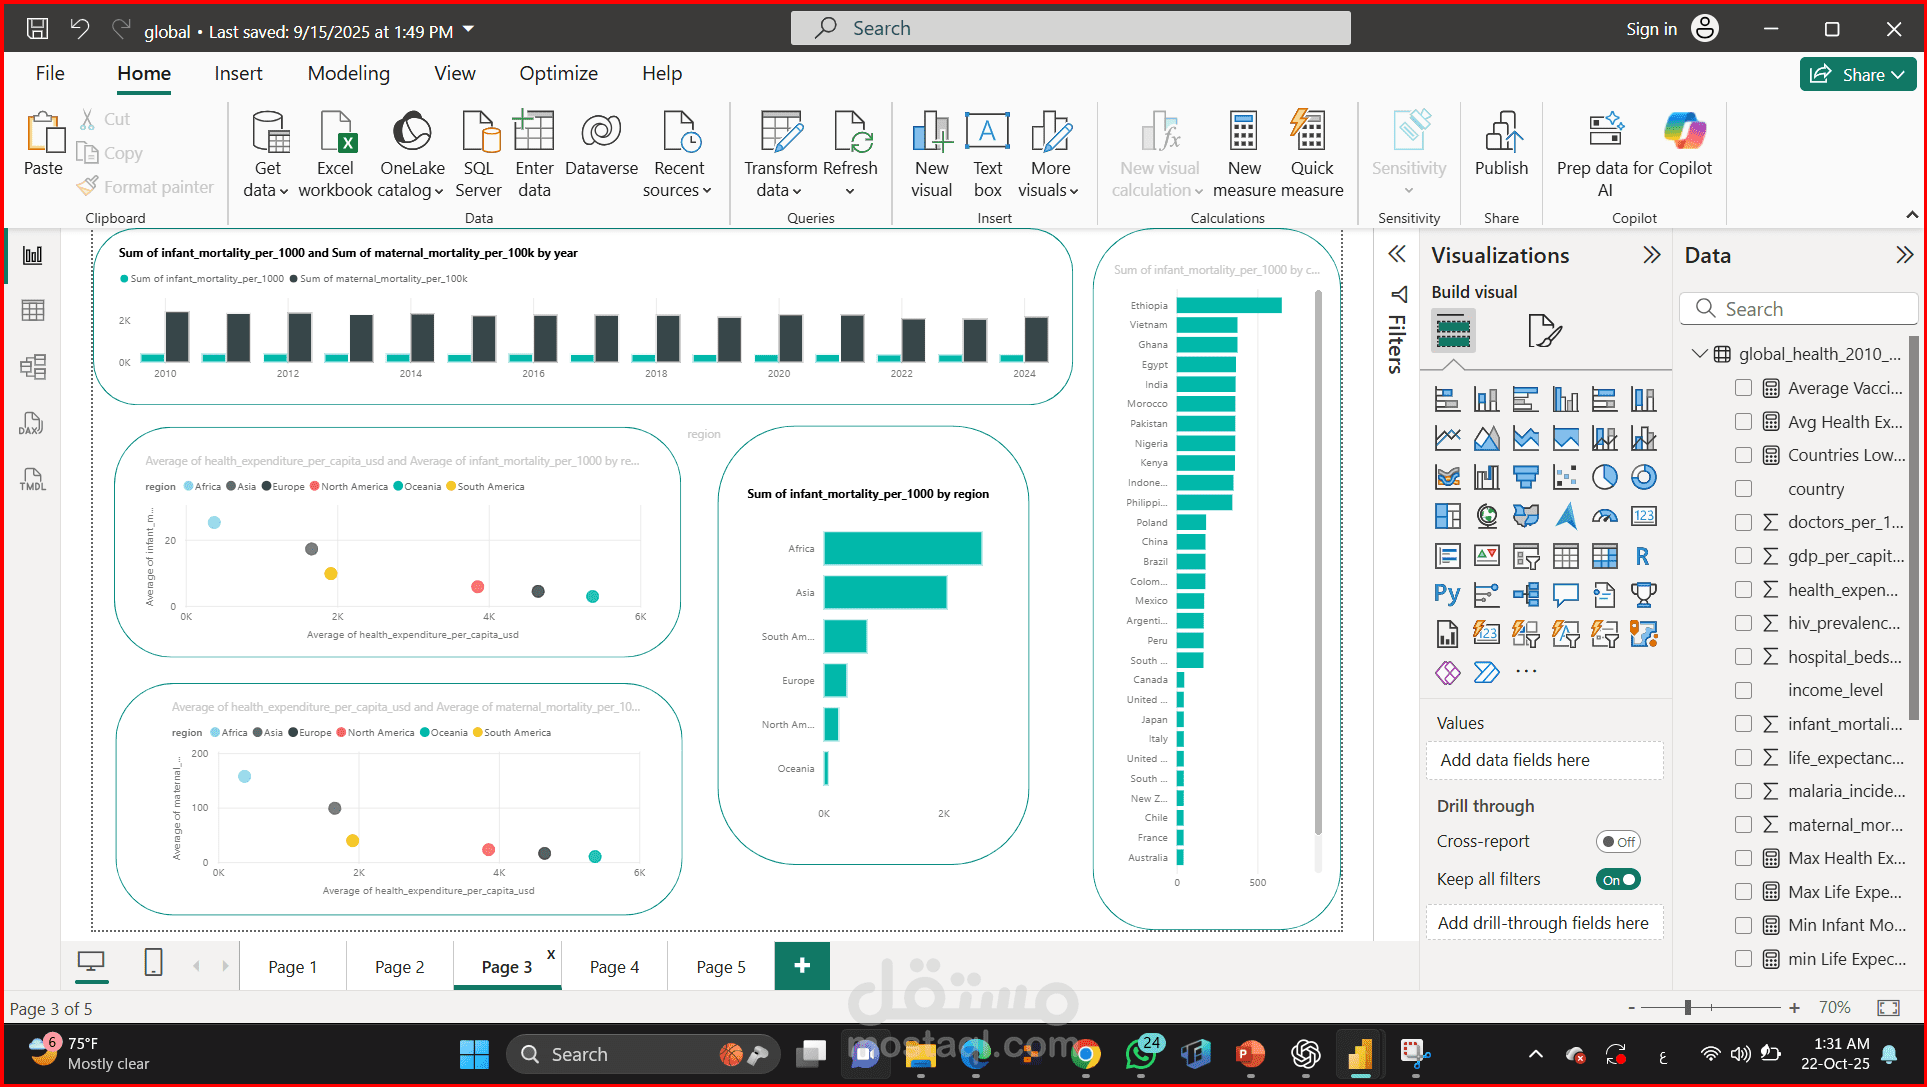The height and width of the screenshot is (1087, 1927).
Task: Check the income_level field checkbox
Action: click(1743, 690)
